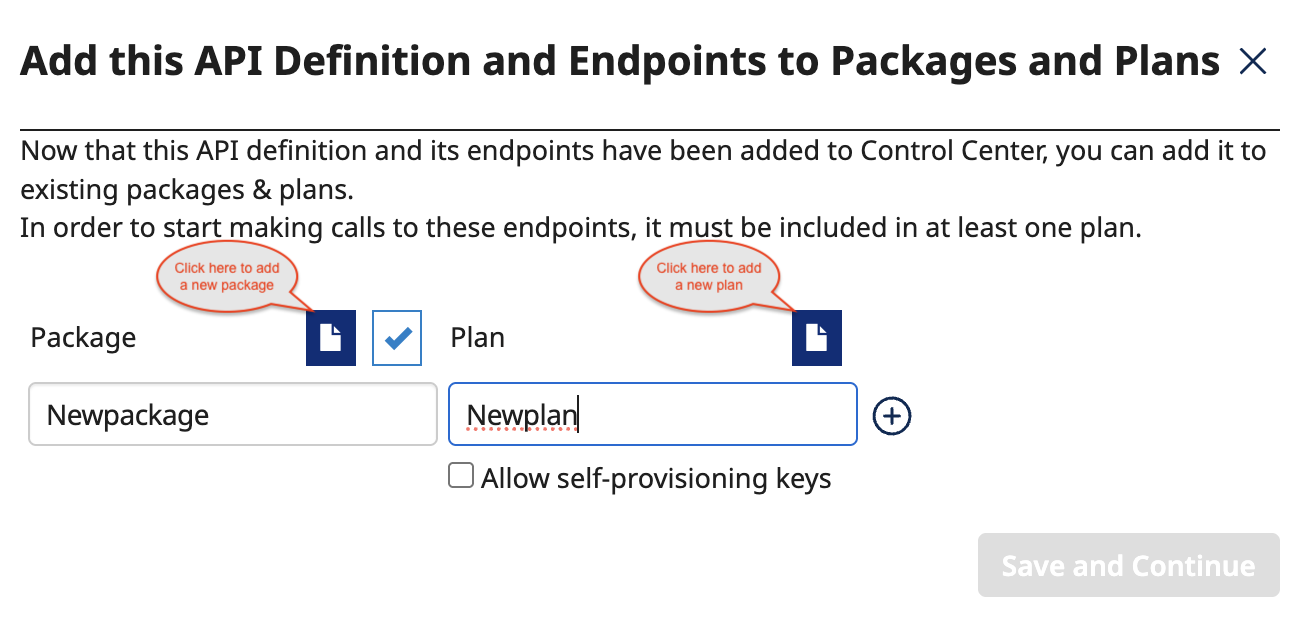
Task: Close the Packages and Plans dialog
Action: click(1252, 62)
